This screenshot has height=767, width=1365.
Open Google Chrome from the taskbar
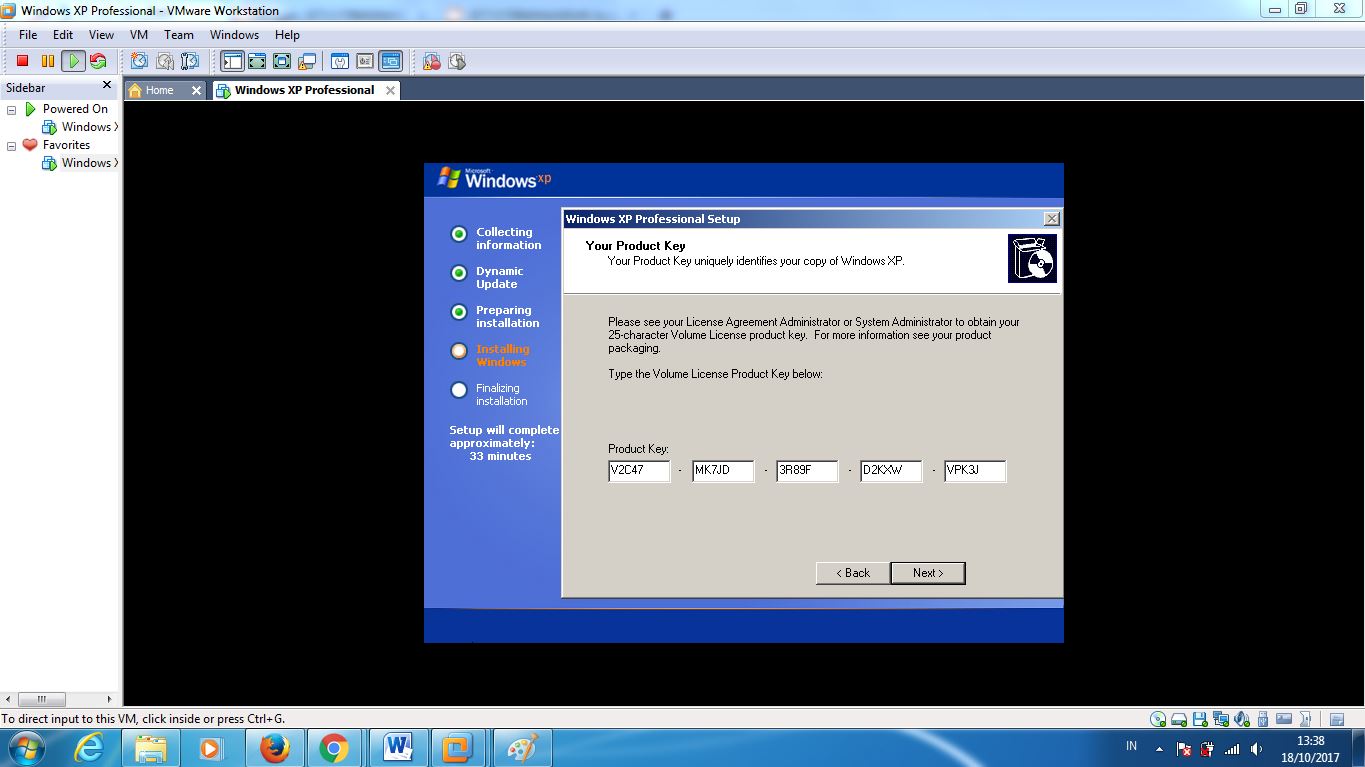(334, 748)
